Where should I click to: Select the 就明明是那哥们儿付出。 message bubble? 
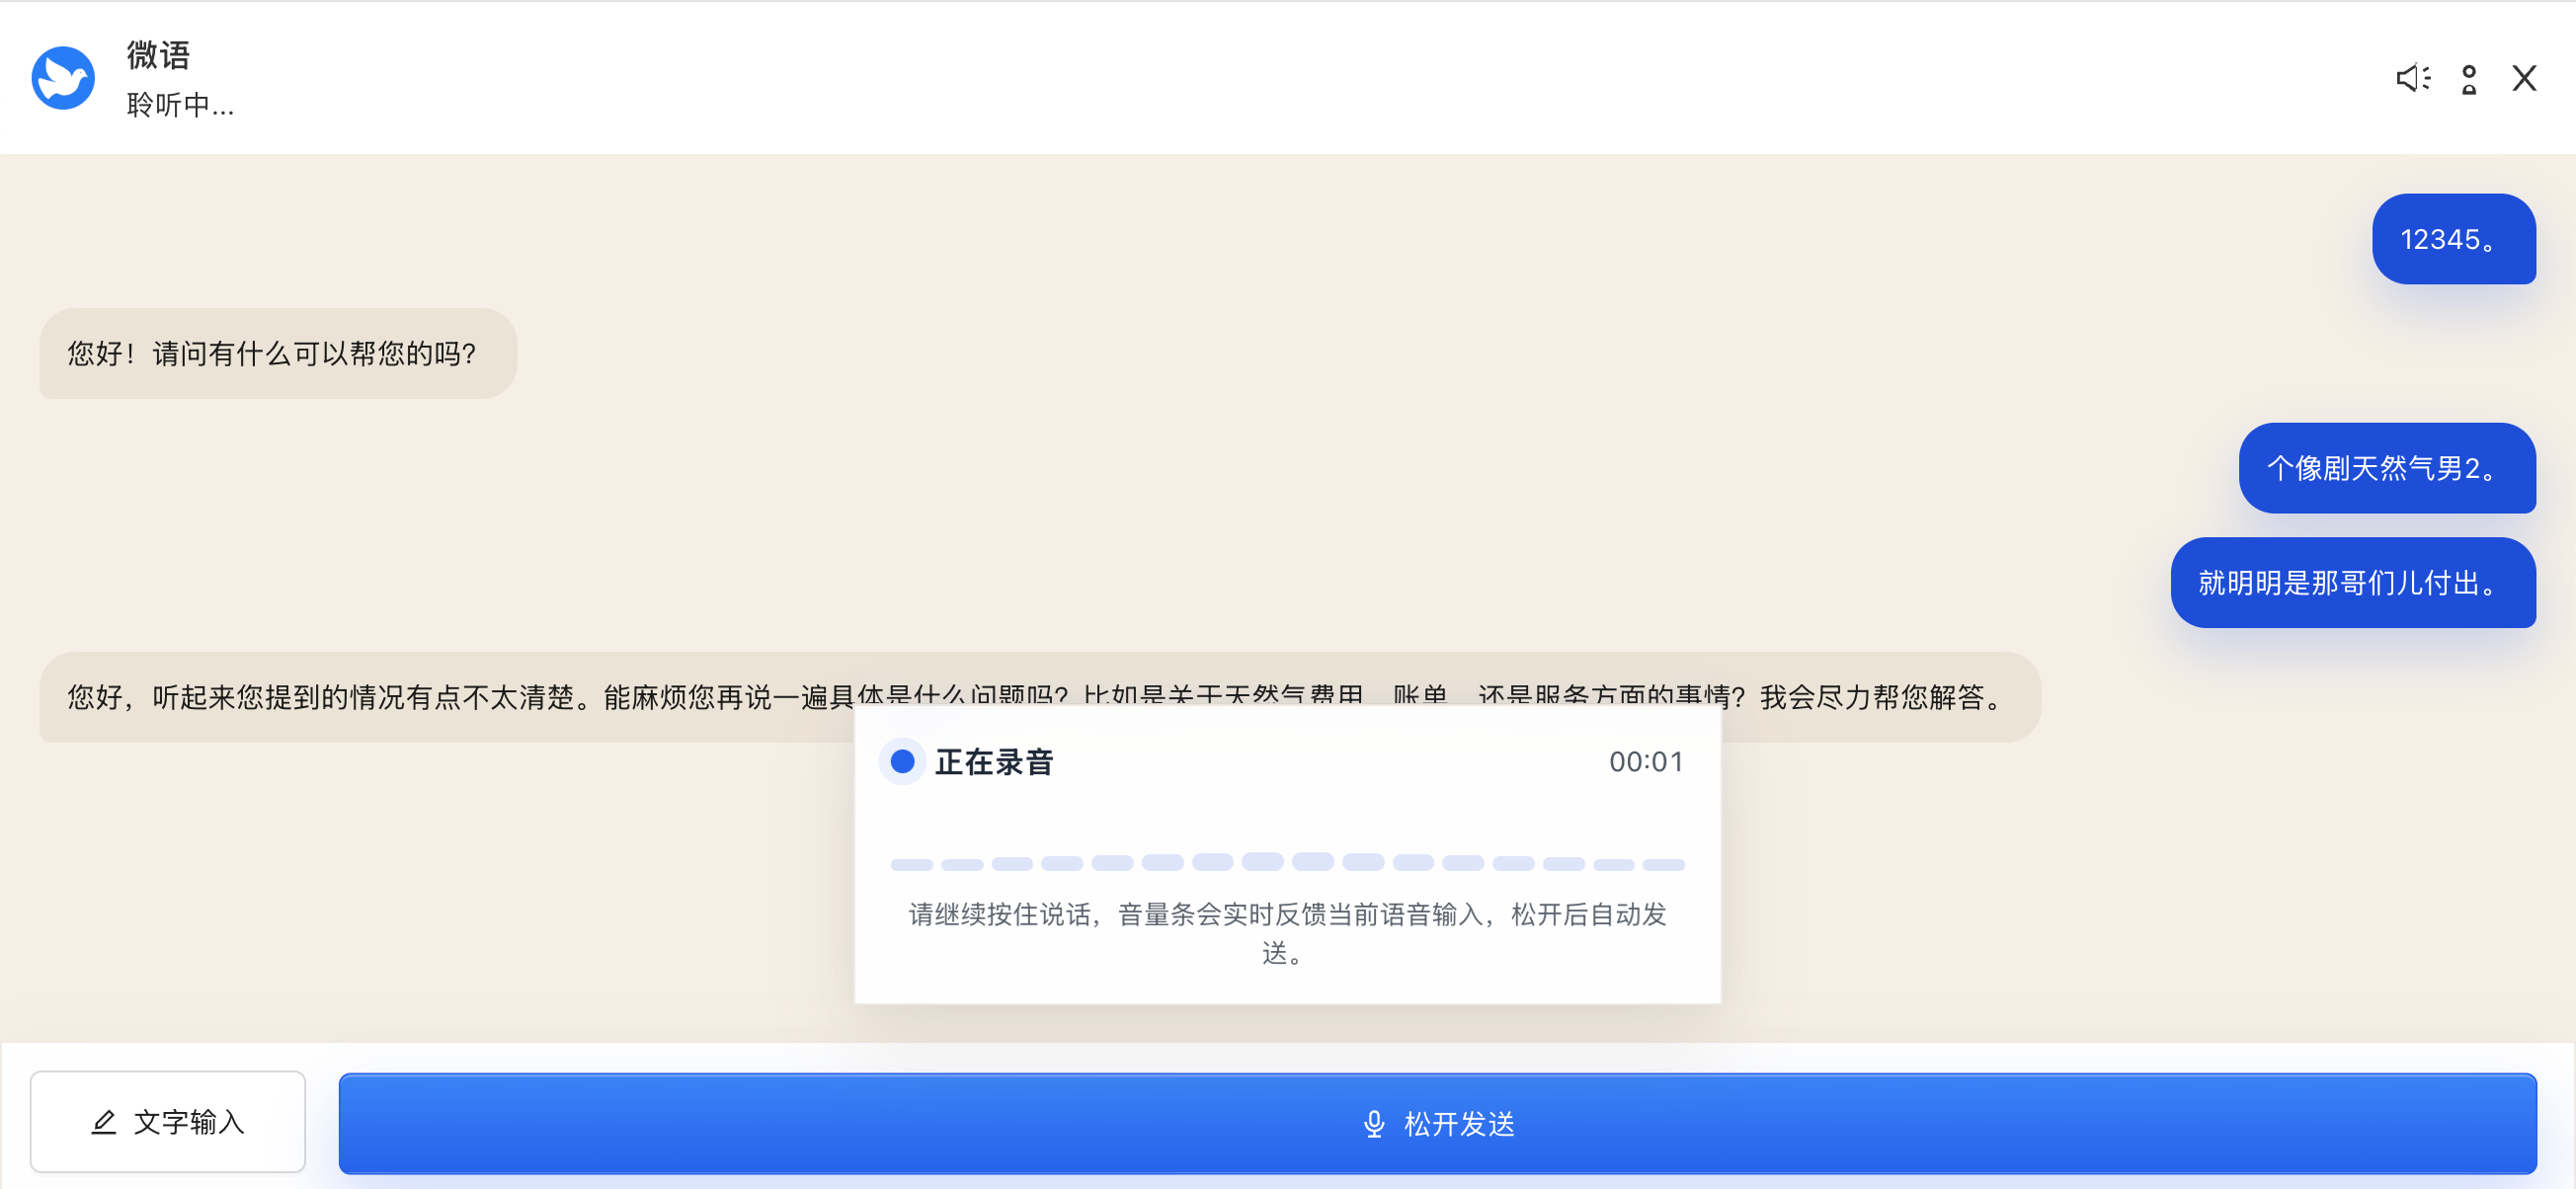pyautogui.click(x=2352, y=582)
